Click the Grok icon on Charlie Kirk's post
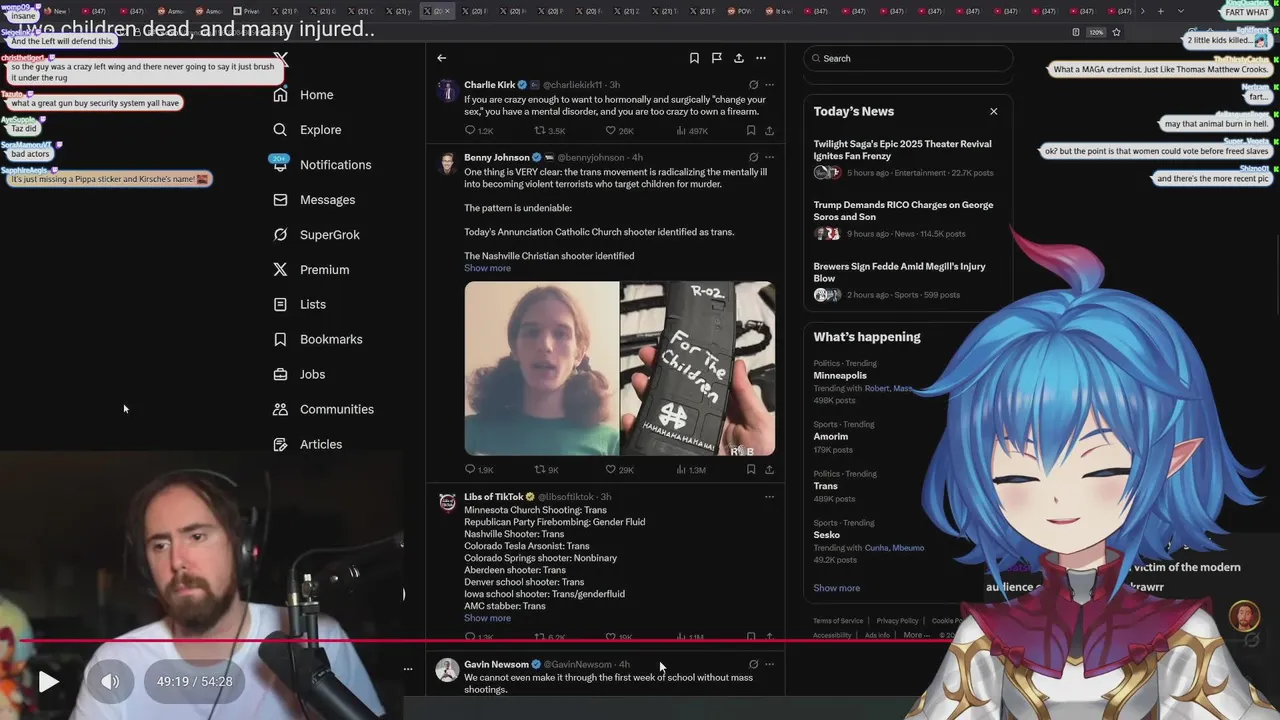Viewport: 1280px width, 720px height. (753, 85)
